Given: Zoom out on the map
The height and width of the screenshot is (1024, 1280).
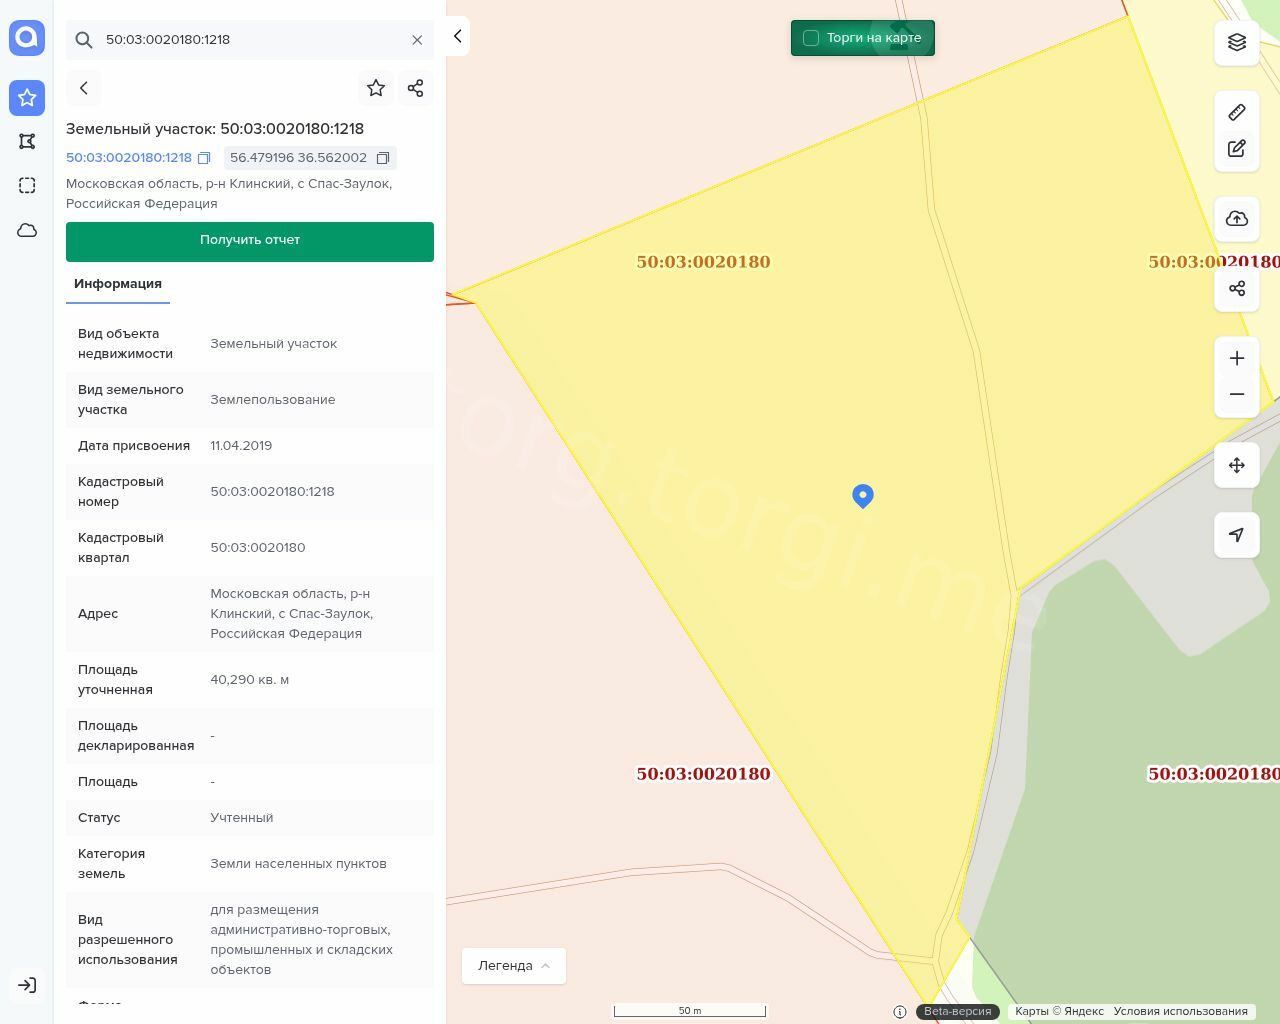Looking at the screenshot, I should pos(1237,394).
